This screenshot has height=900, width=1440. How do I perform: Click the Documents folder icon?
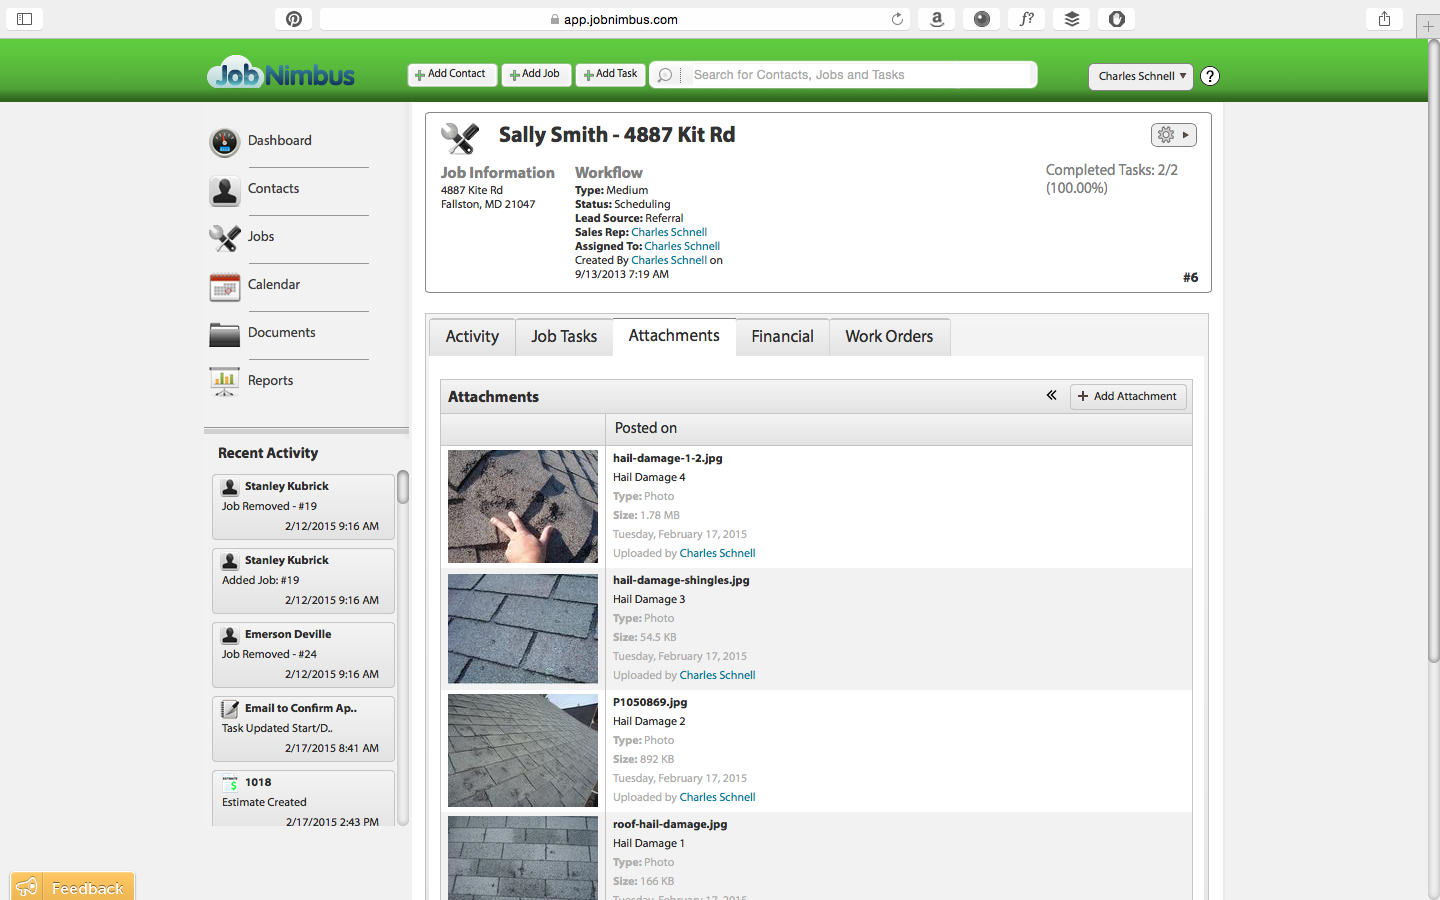tap(225, 334)
